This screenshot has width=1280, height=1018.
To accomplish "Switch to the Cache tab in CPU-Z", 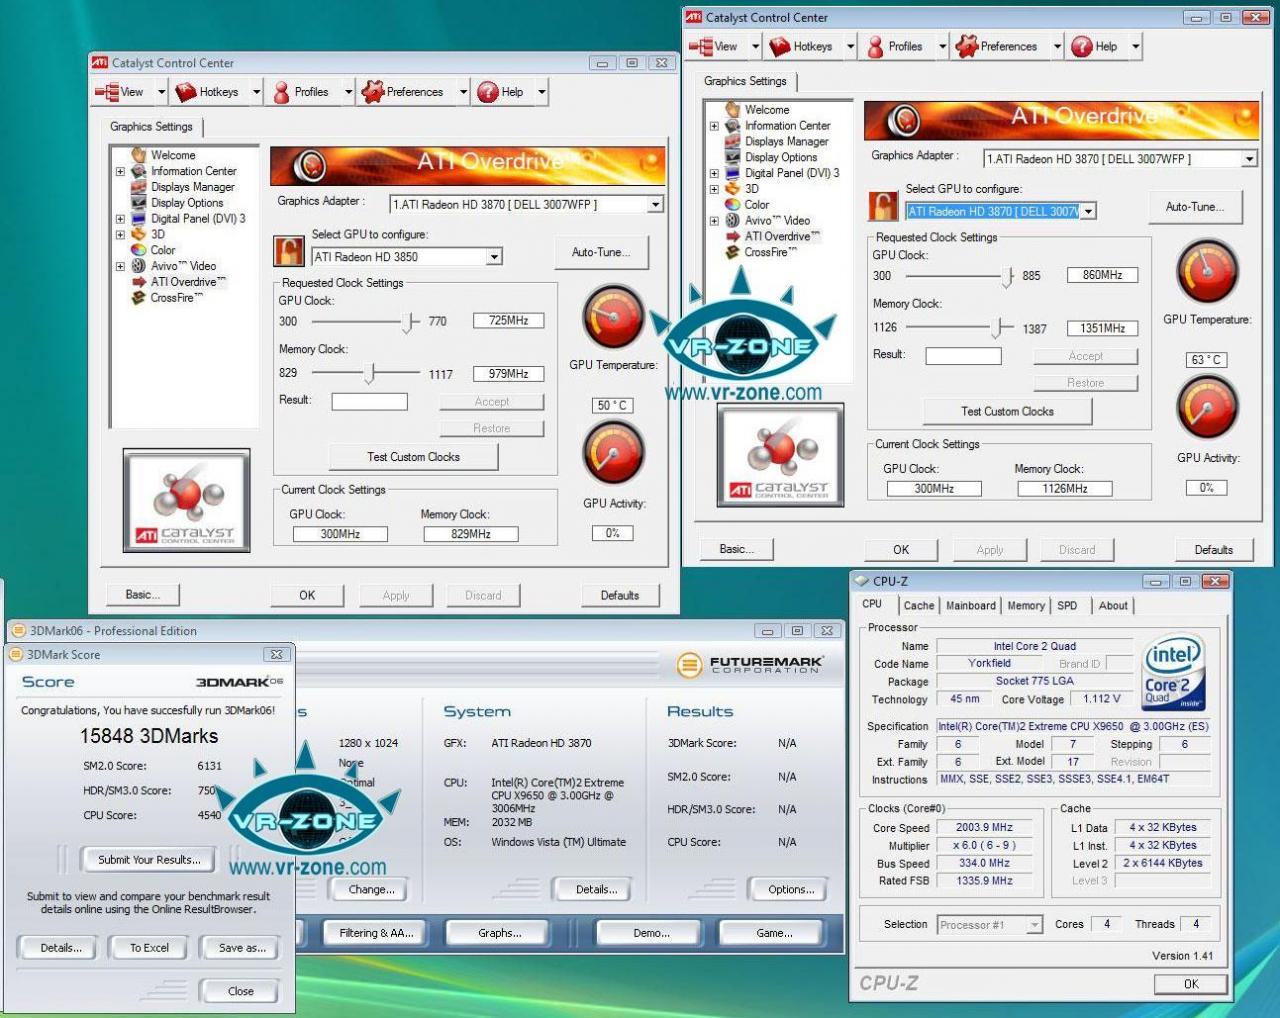I will click(x=919, y=606).
